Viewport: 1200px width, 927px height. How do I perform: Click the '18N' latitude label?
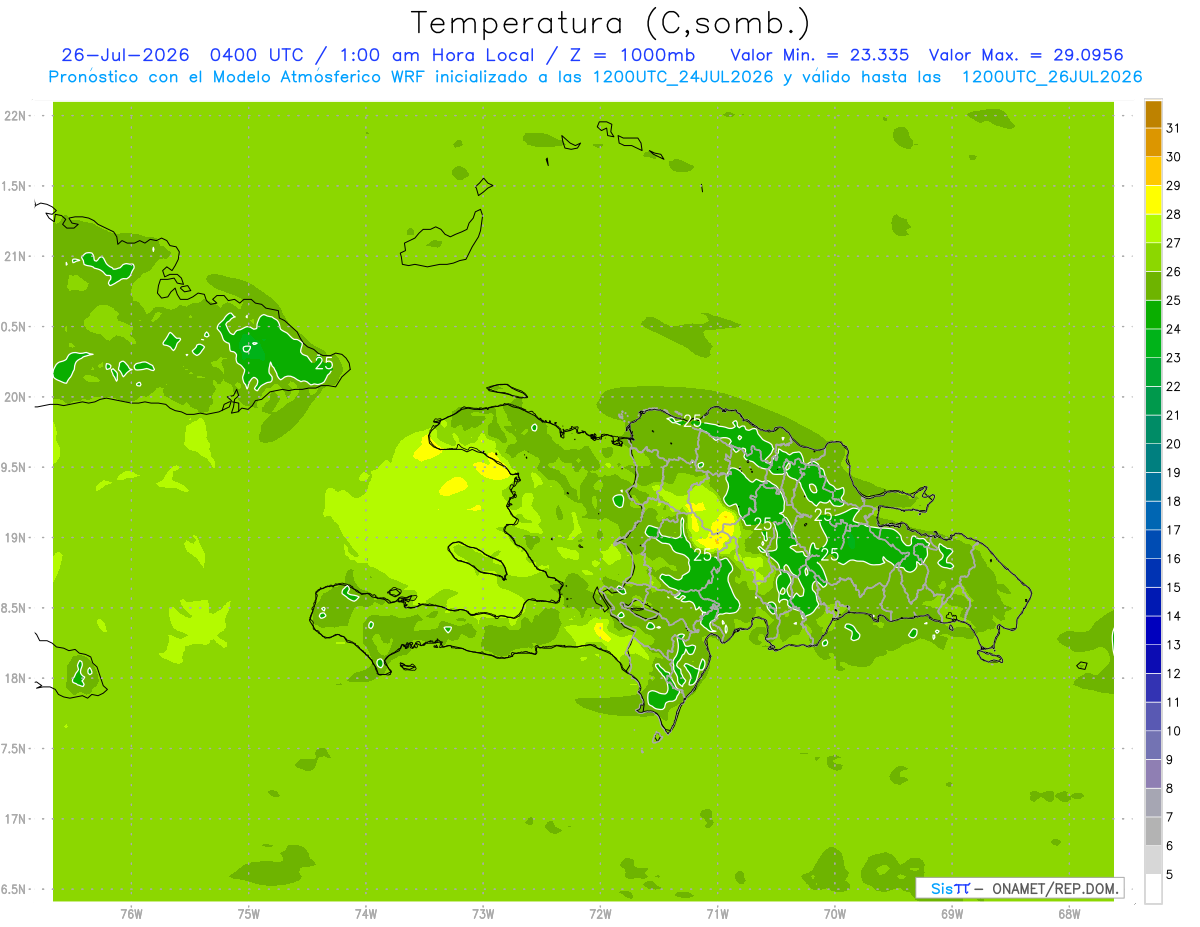14,678
